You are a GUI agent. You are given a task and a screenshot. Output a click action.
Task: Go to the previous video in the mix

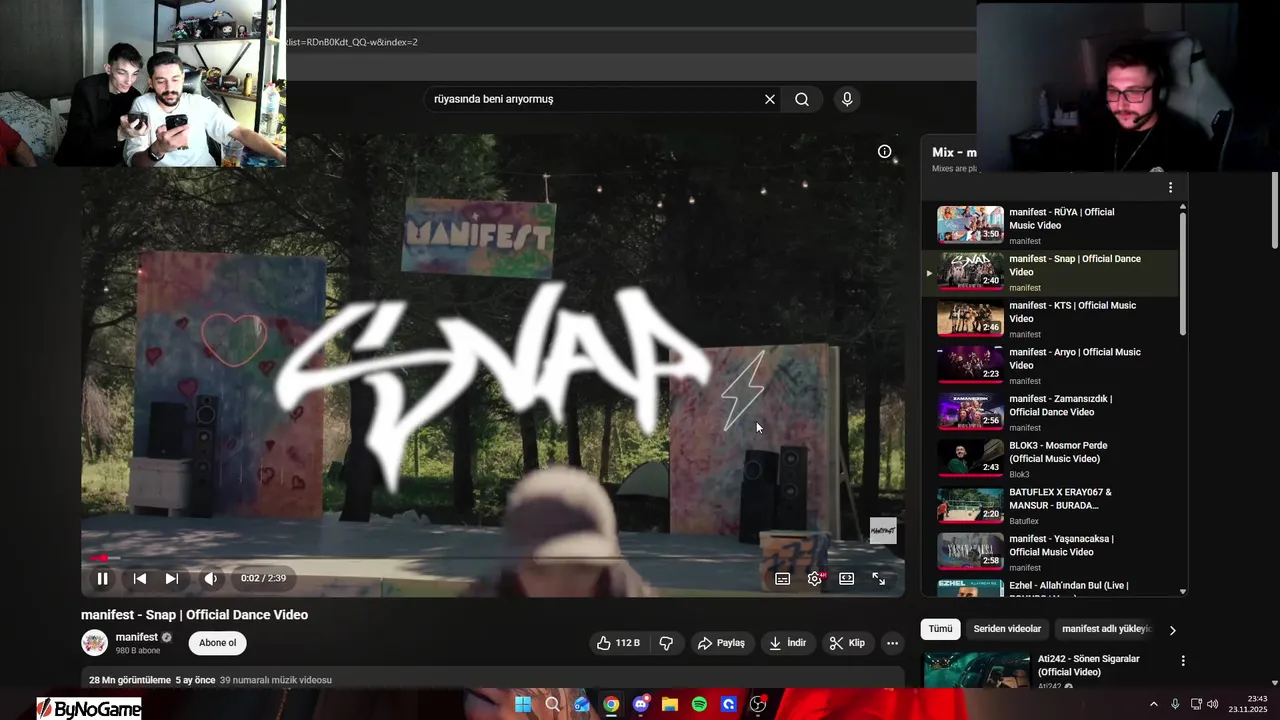pos(140,578)
